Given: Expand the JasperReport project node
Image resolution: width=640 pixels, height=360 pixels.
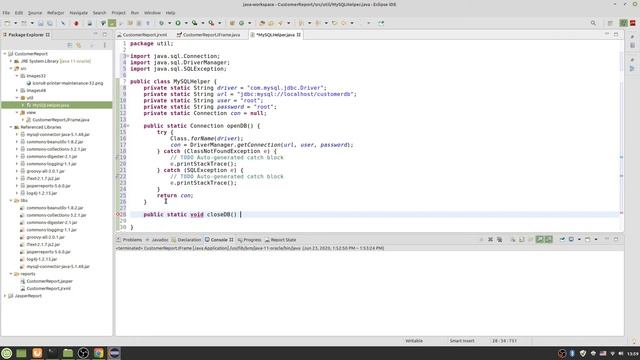Looking at the screenshot, I should pos(5,296).
